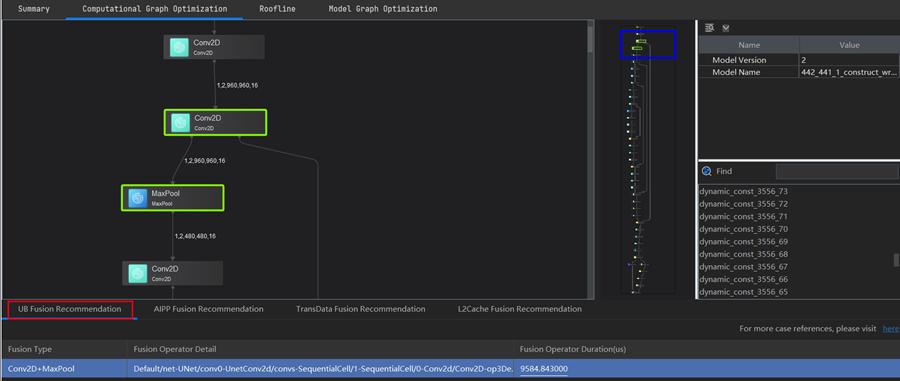Switch to the Summary tab
This screenshot has width=900, height=381.
[33, 9]
